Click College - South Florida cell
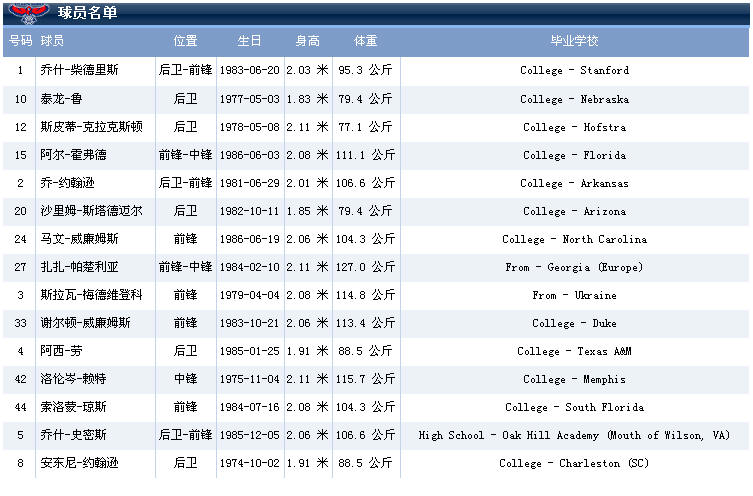Screen dimensions: 753x496 [574, 407]
